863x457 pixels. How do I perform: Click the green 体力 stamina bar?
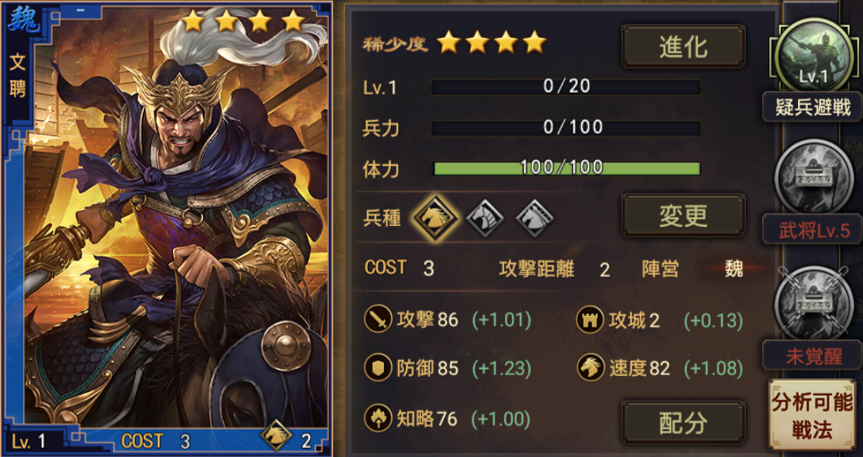click(566, 168)
